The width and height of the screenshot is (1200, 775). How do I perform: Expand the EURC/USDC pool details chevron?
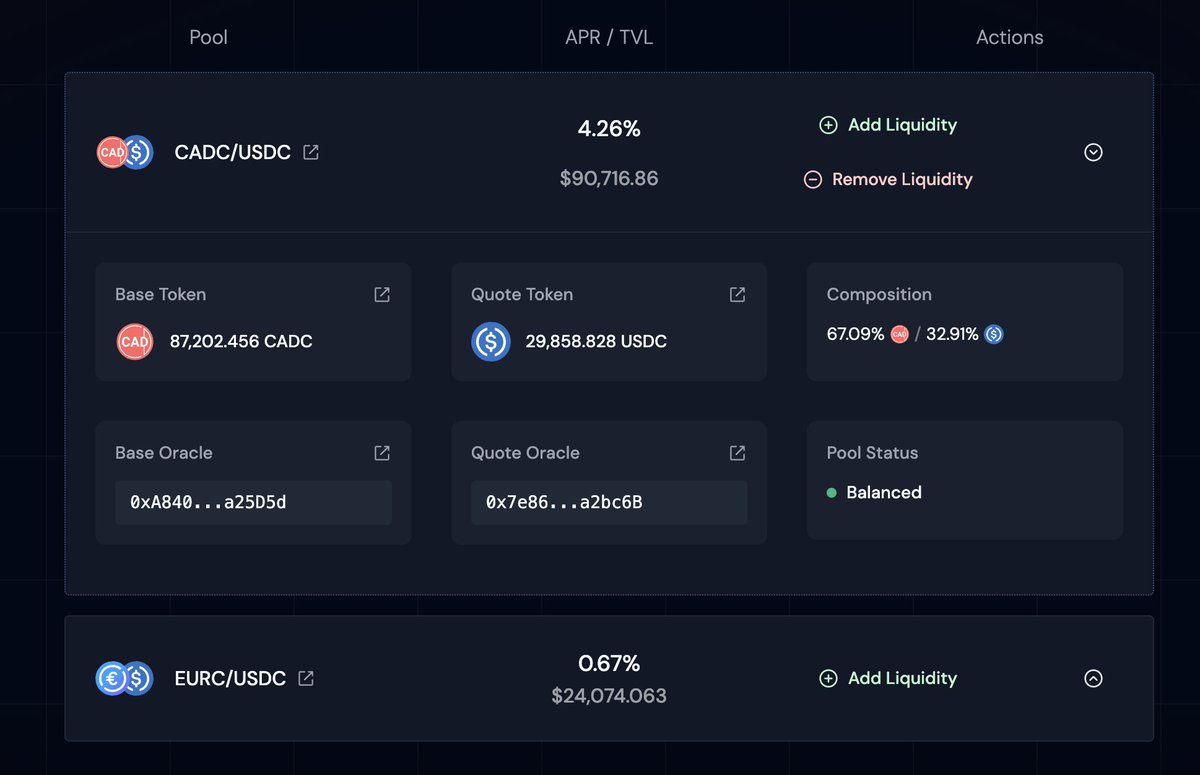[x=1093, y=678]
